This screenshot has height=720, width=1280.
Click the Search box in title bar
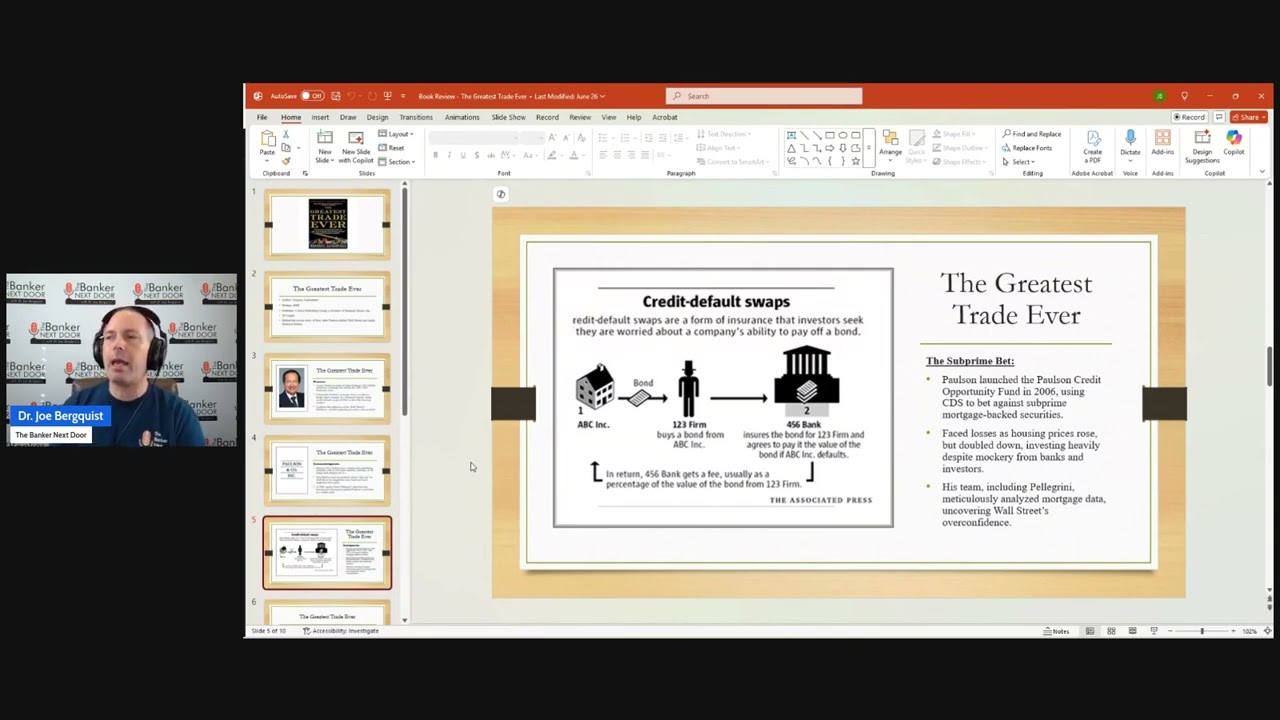coord(764,96)
